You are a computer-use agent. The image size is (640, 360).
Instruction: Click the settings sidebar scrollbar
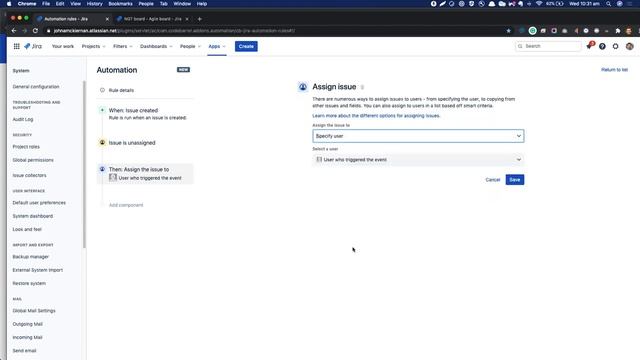click(x=84, y=163)
